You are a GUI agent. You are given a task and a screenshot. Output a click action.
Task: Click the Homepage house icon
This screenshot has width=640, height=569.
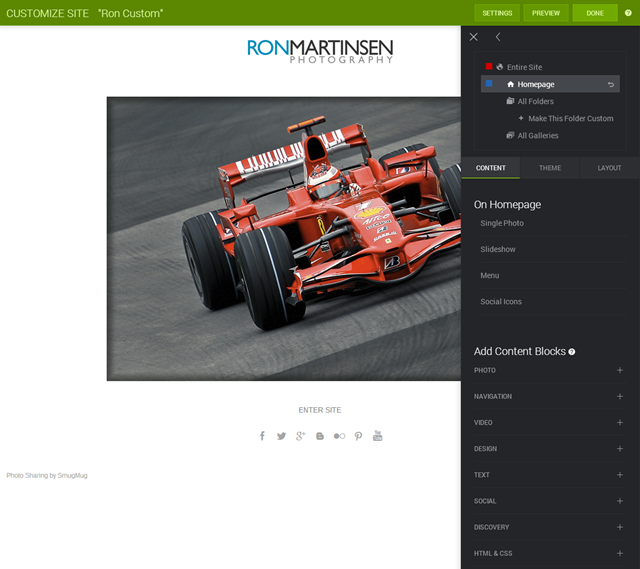[510, 84]
